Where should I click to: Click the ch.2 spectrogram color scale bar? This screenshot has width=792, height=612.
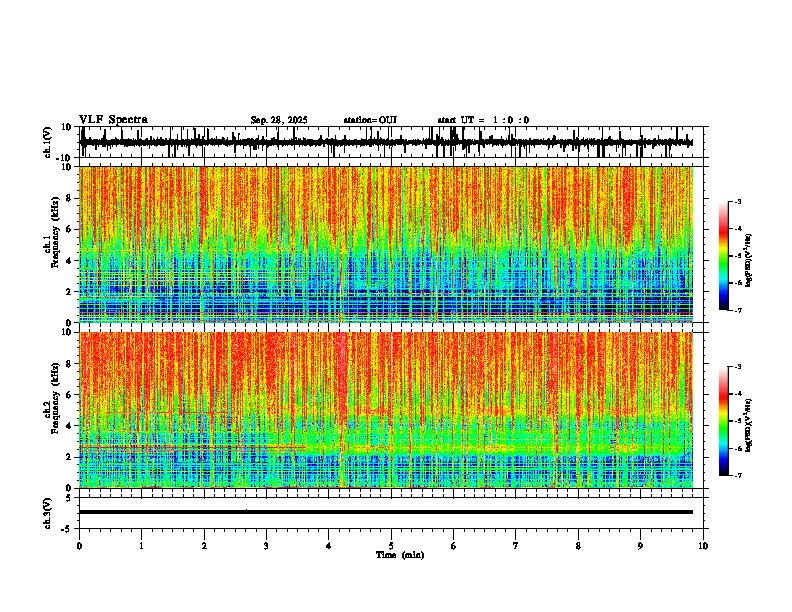724,421
